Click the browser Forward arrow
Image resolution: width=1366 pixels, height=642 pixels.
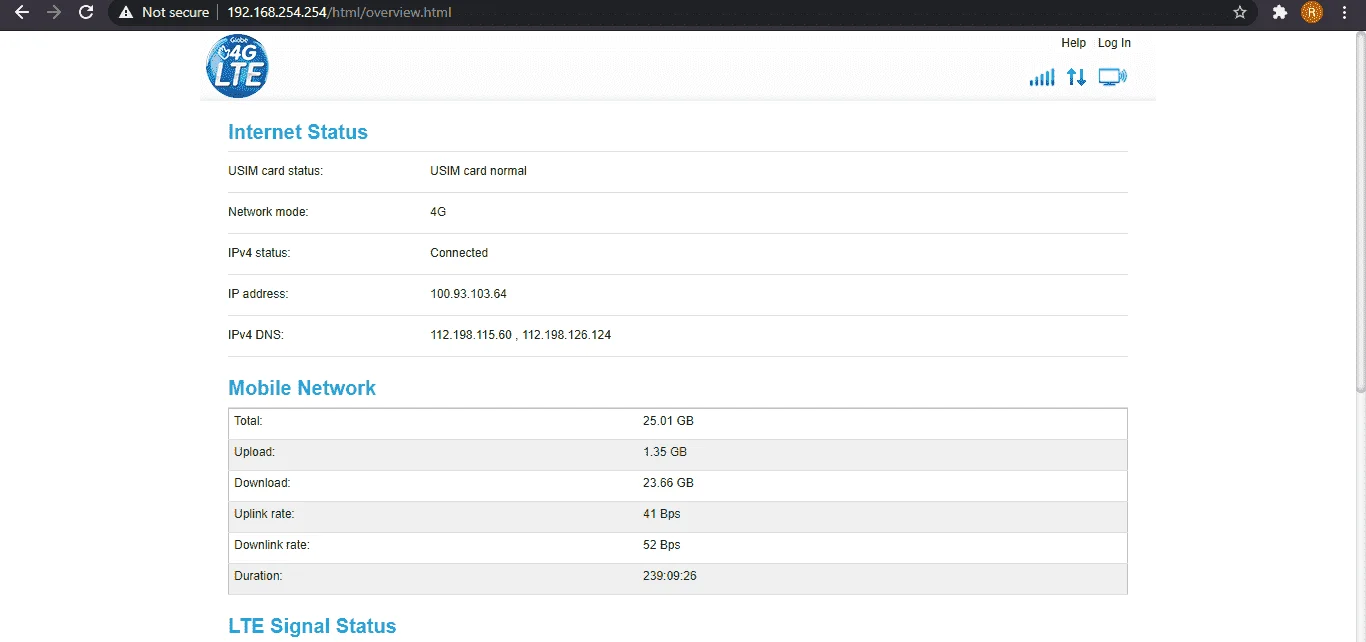54,13
